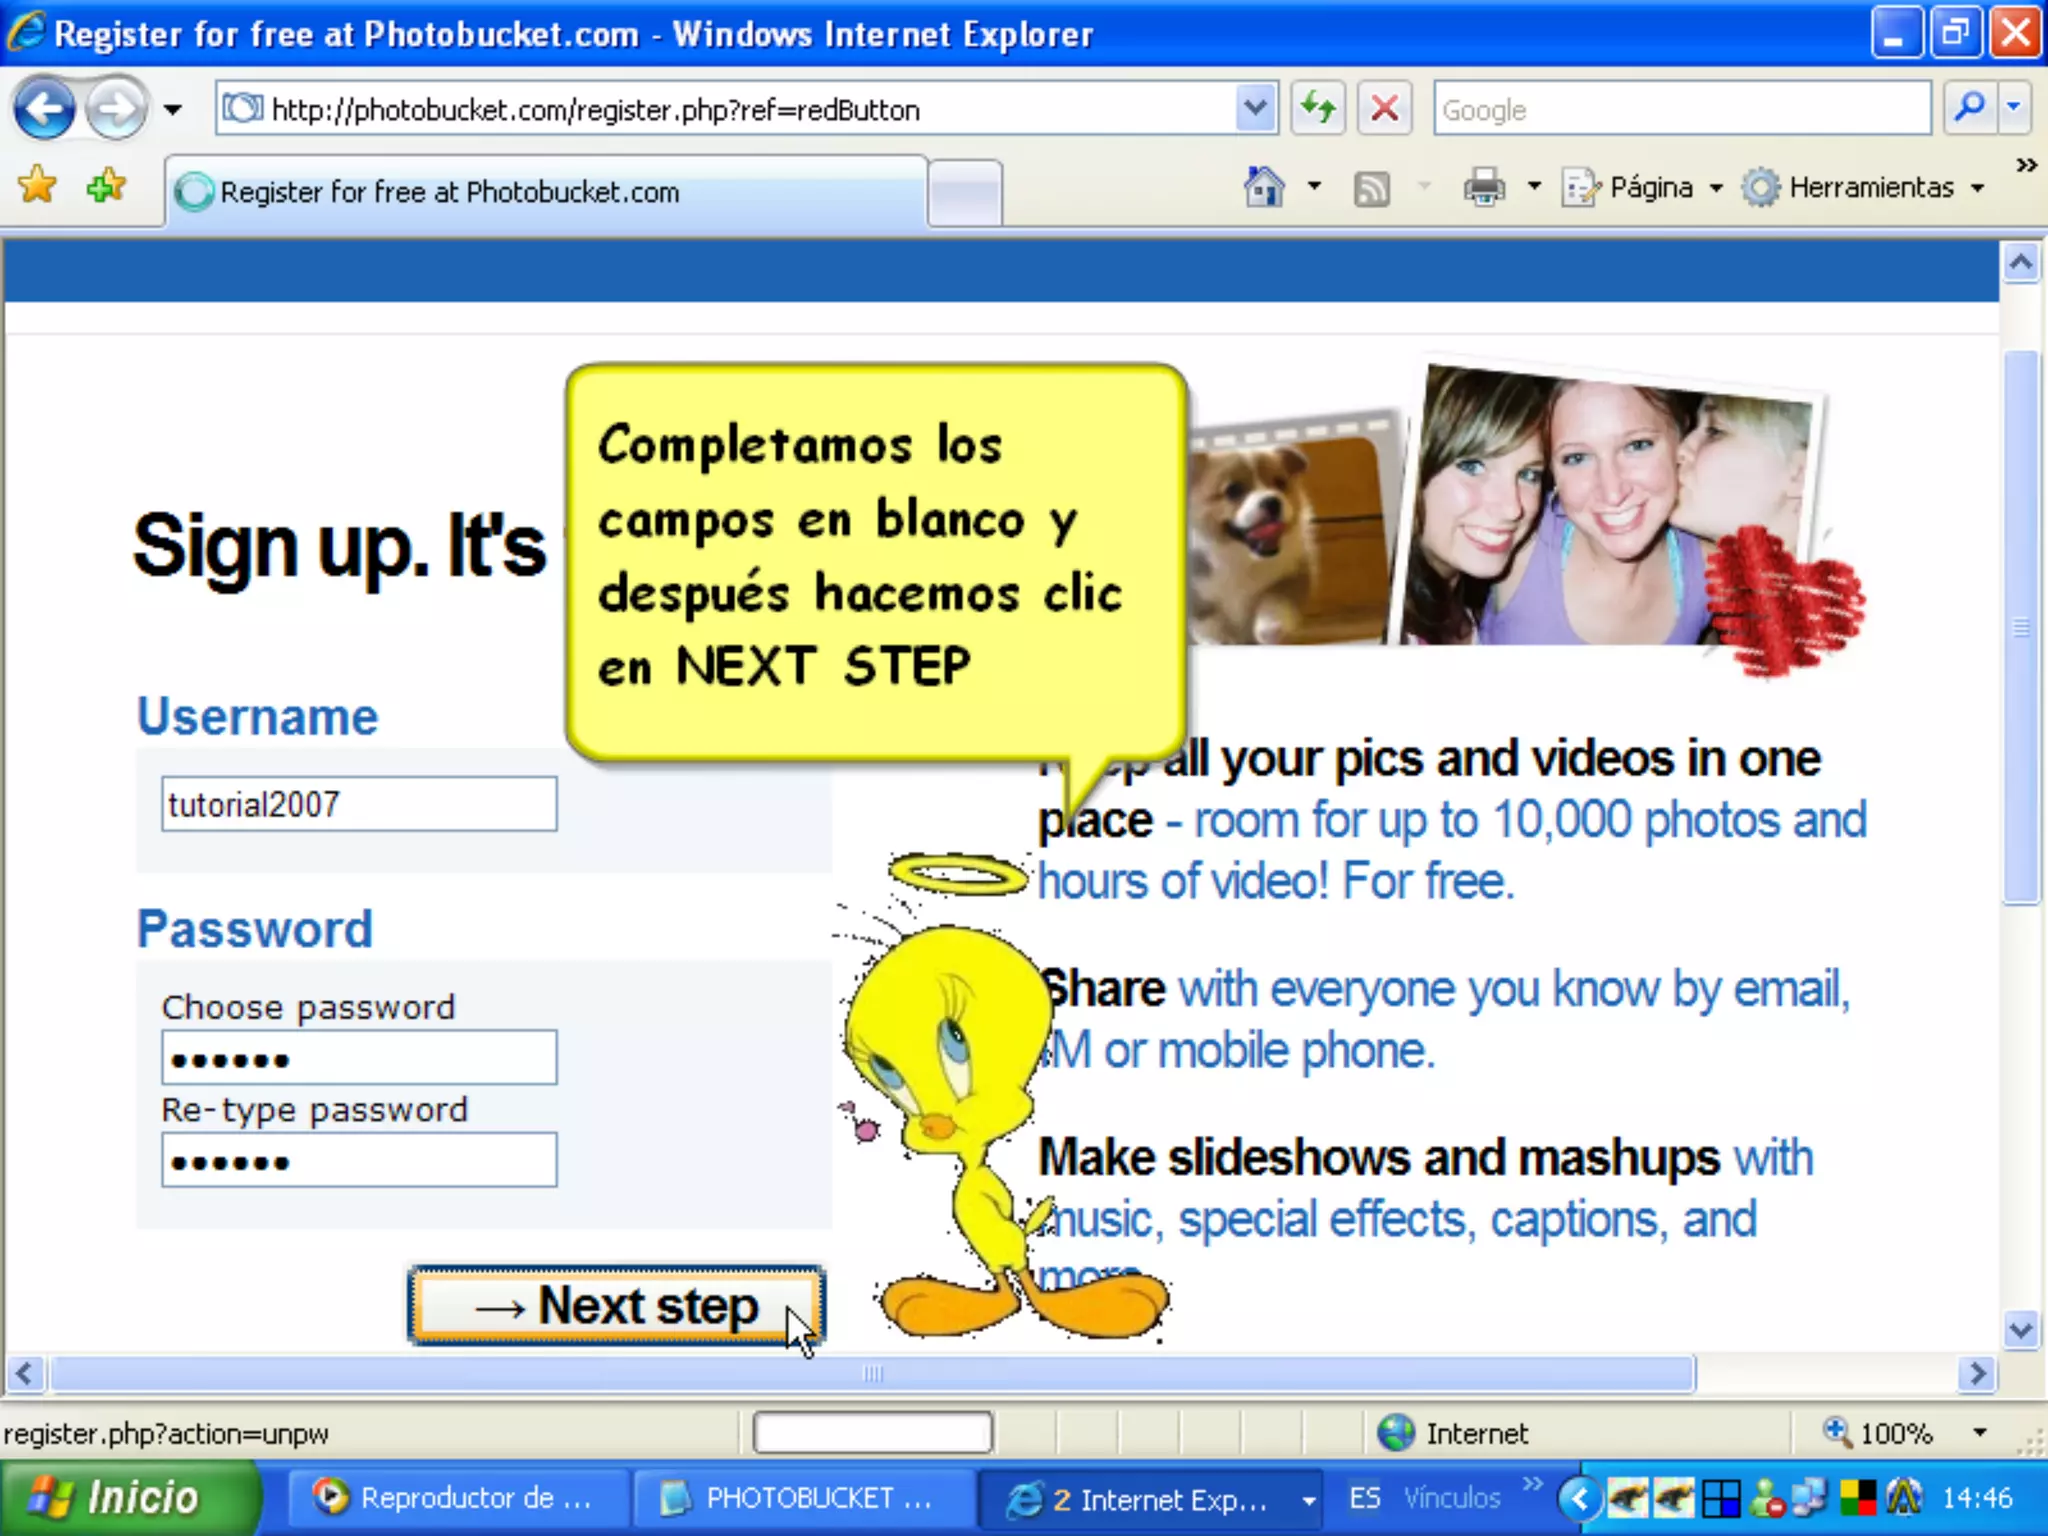Click the vertical scrollbar down arrow
The width and height of the screenshot is (2048, 1536).
2021,1330
